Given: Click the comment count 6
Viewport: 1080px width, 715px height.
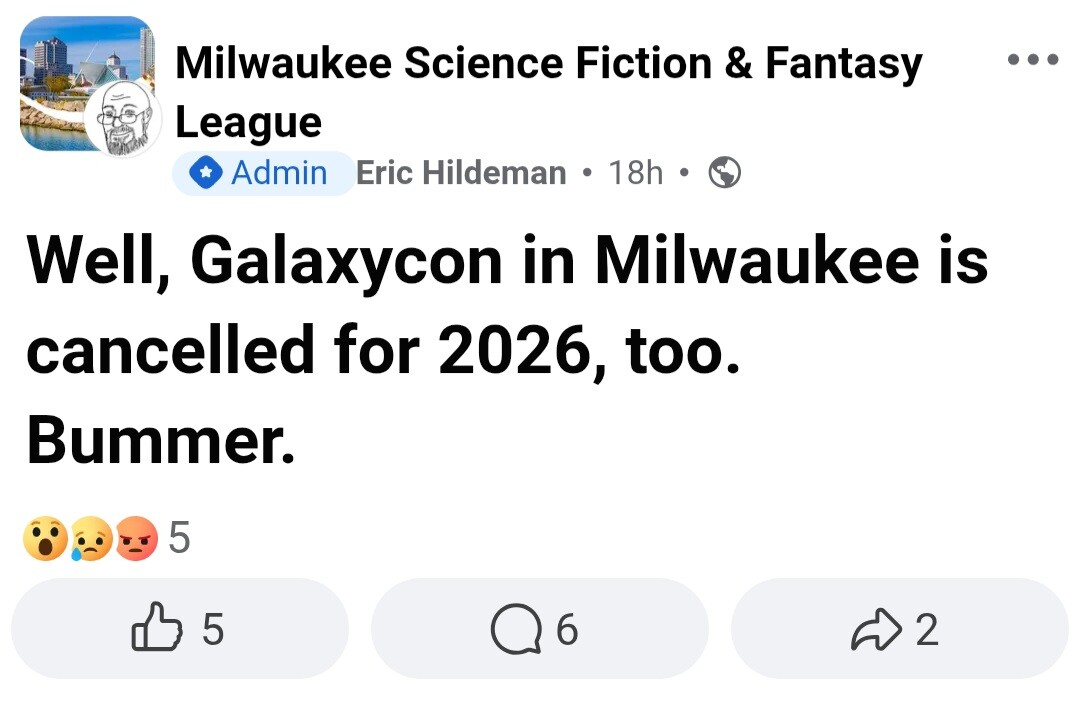Looking at the screenshot, I should (x=567, y=629).
